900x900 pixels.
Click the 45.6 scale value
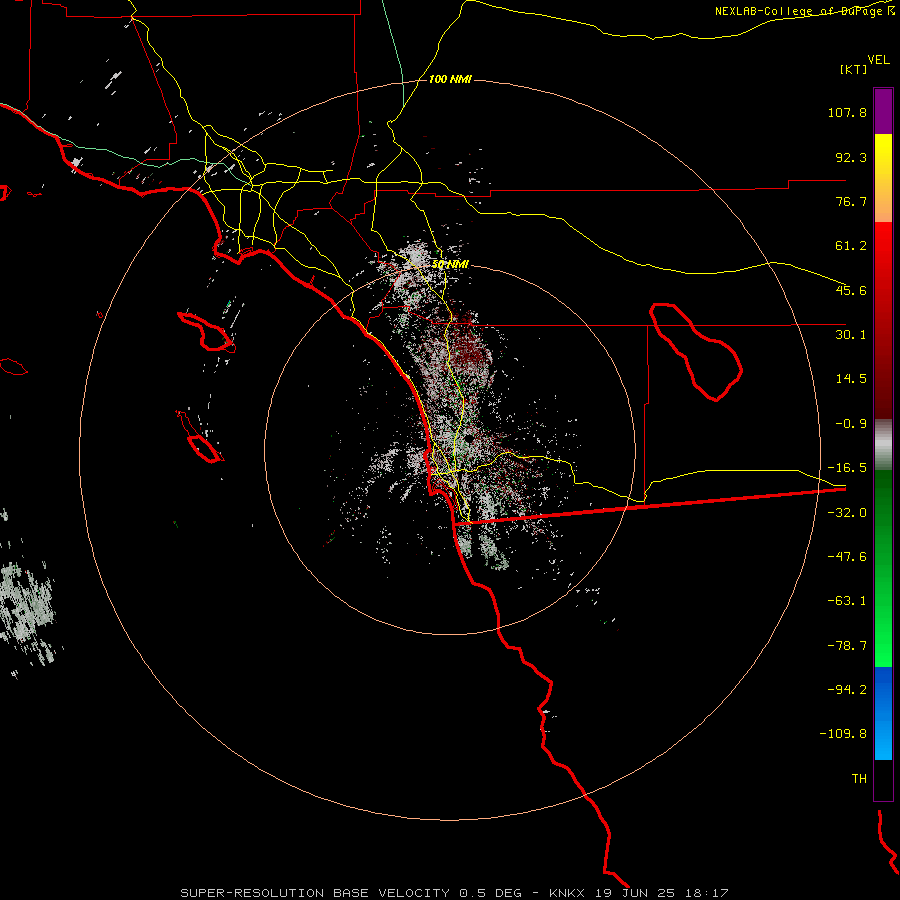coord(851,290)
